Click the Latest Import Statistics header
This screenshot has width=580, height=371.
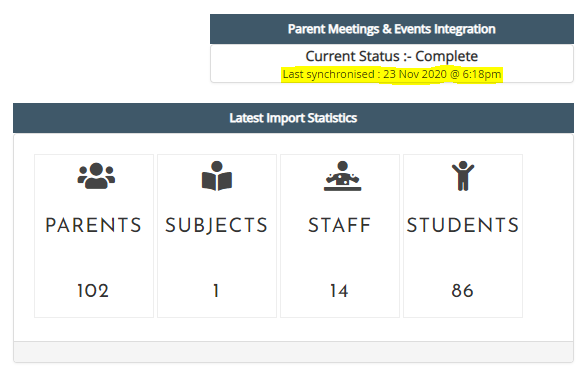tap(293, 118)
